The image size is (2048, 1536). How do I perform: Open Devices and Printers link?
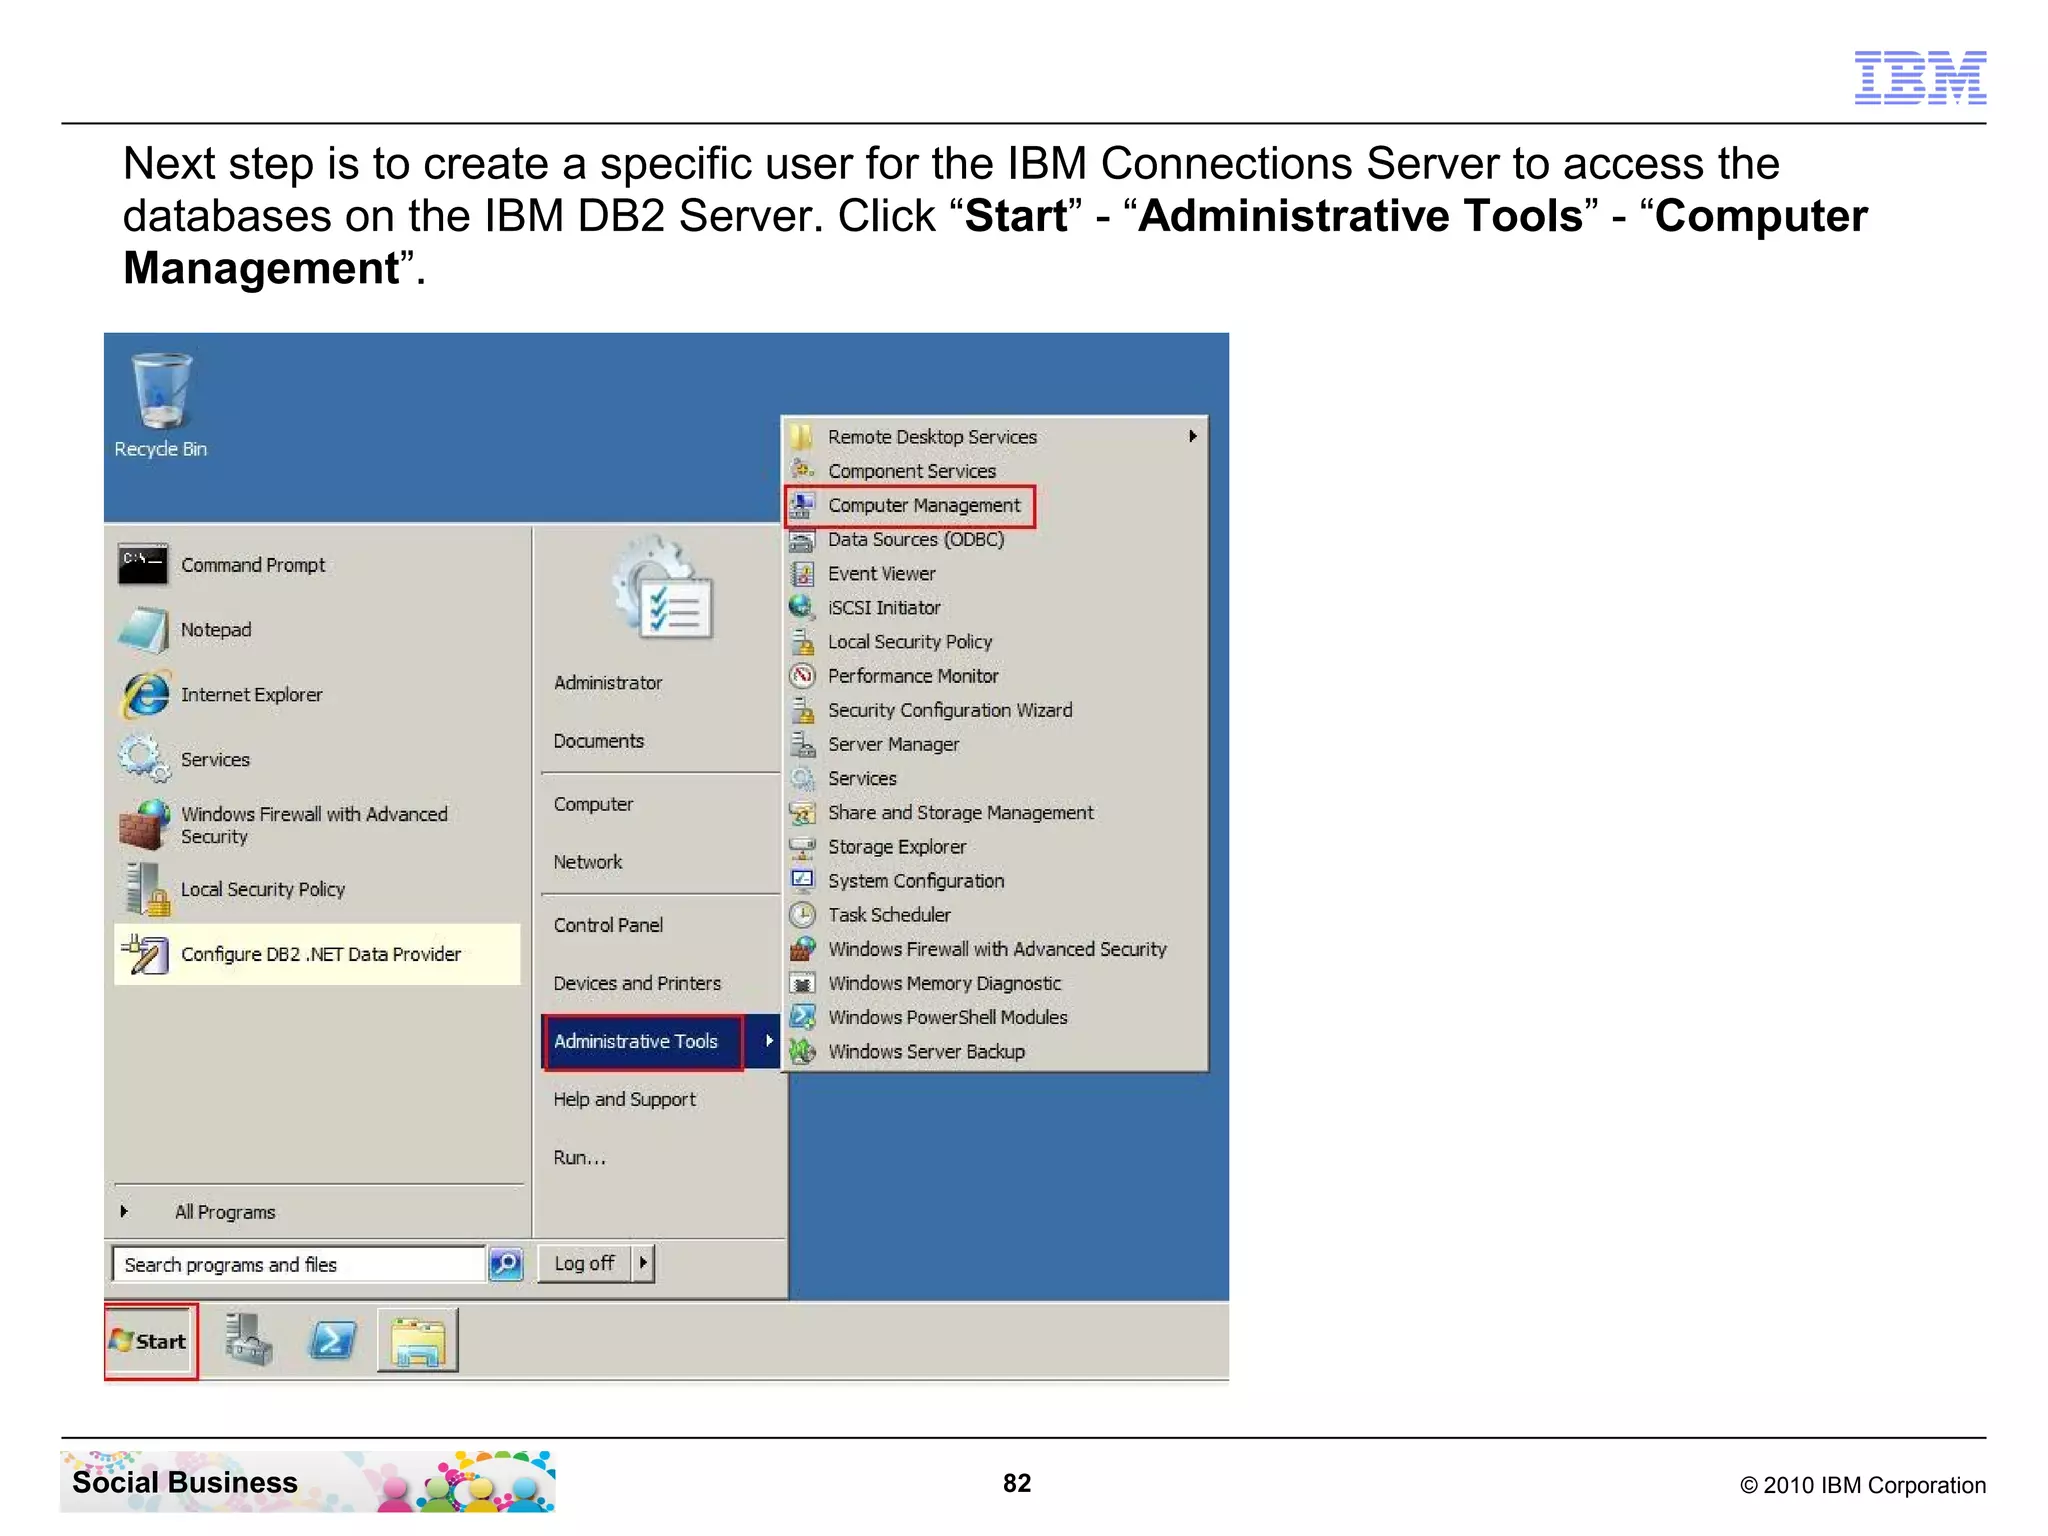point(637,983)
